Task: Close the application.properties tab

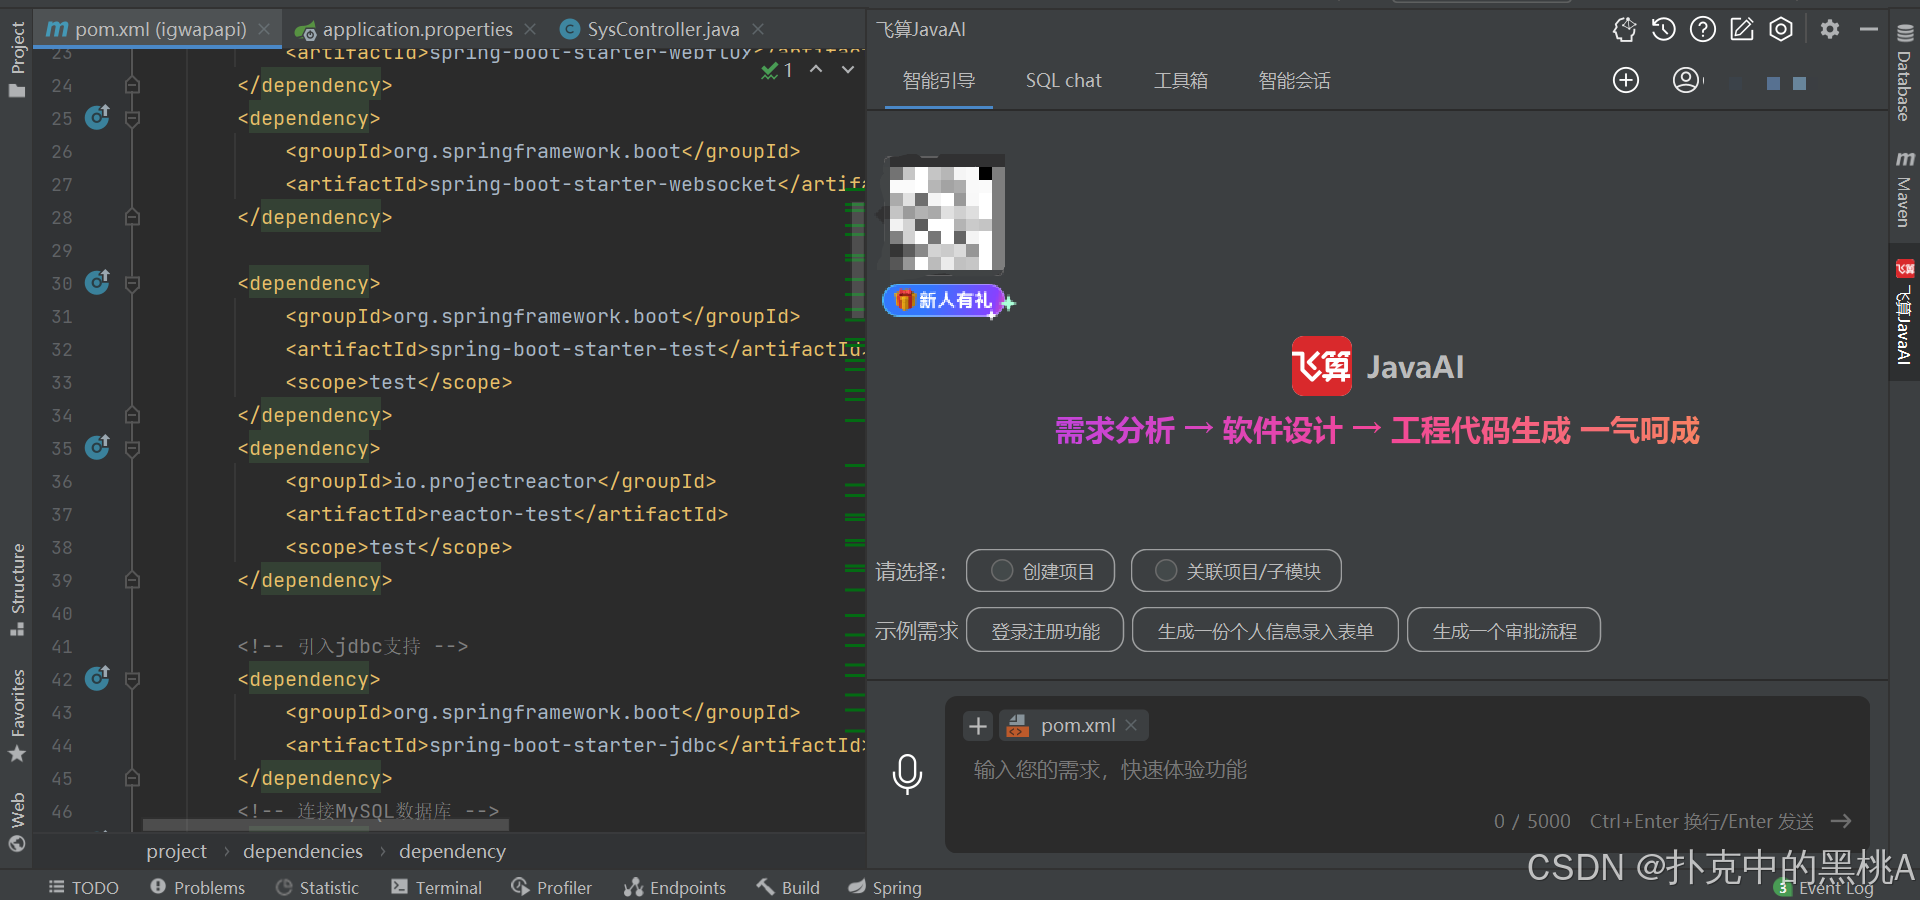Action: 530,29
